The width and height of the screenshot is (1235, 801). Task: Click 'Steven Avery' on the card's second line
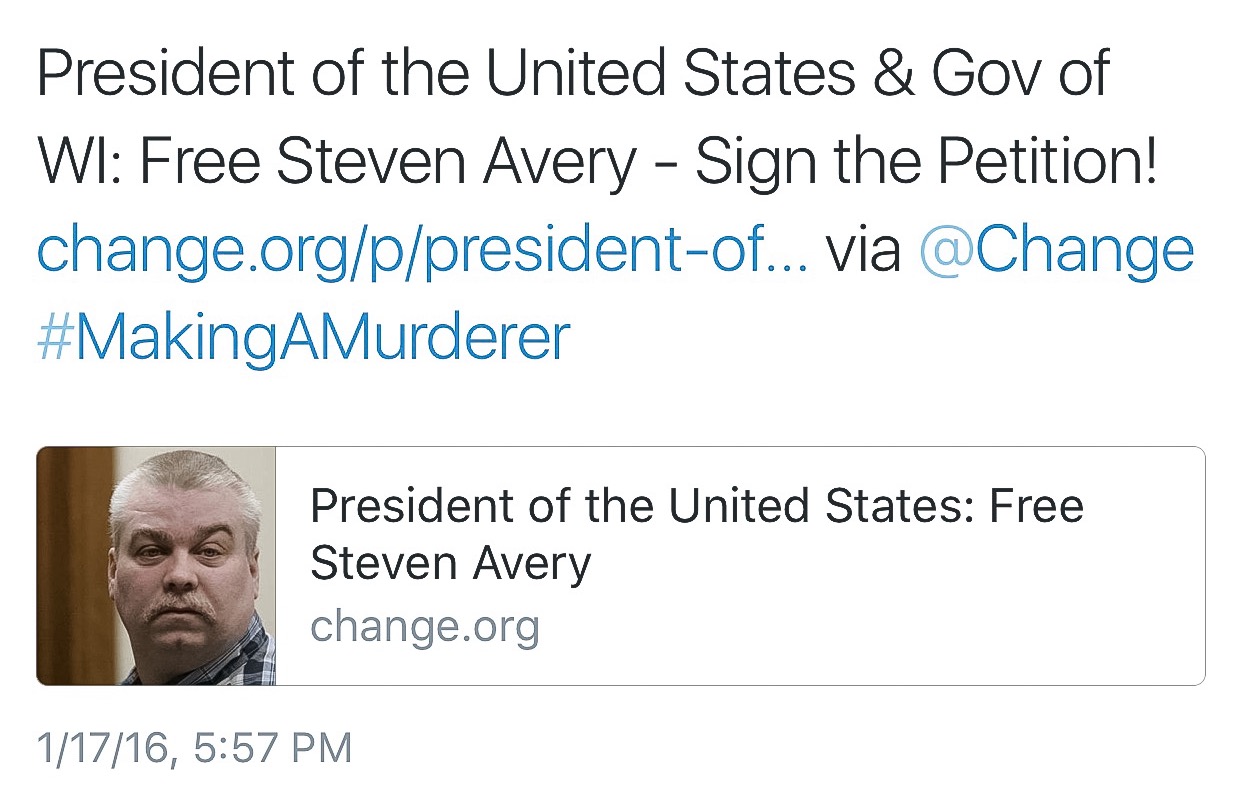450,564
